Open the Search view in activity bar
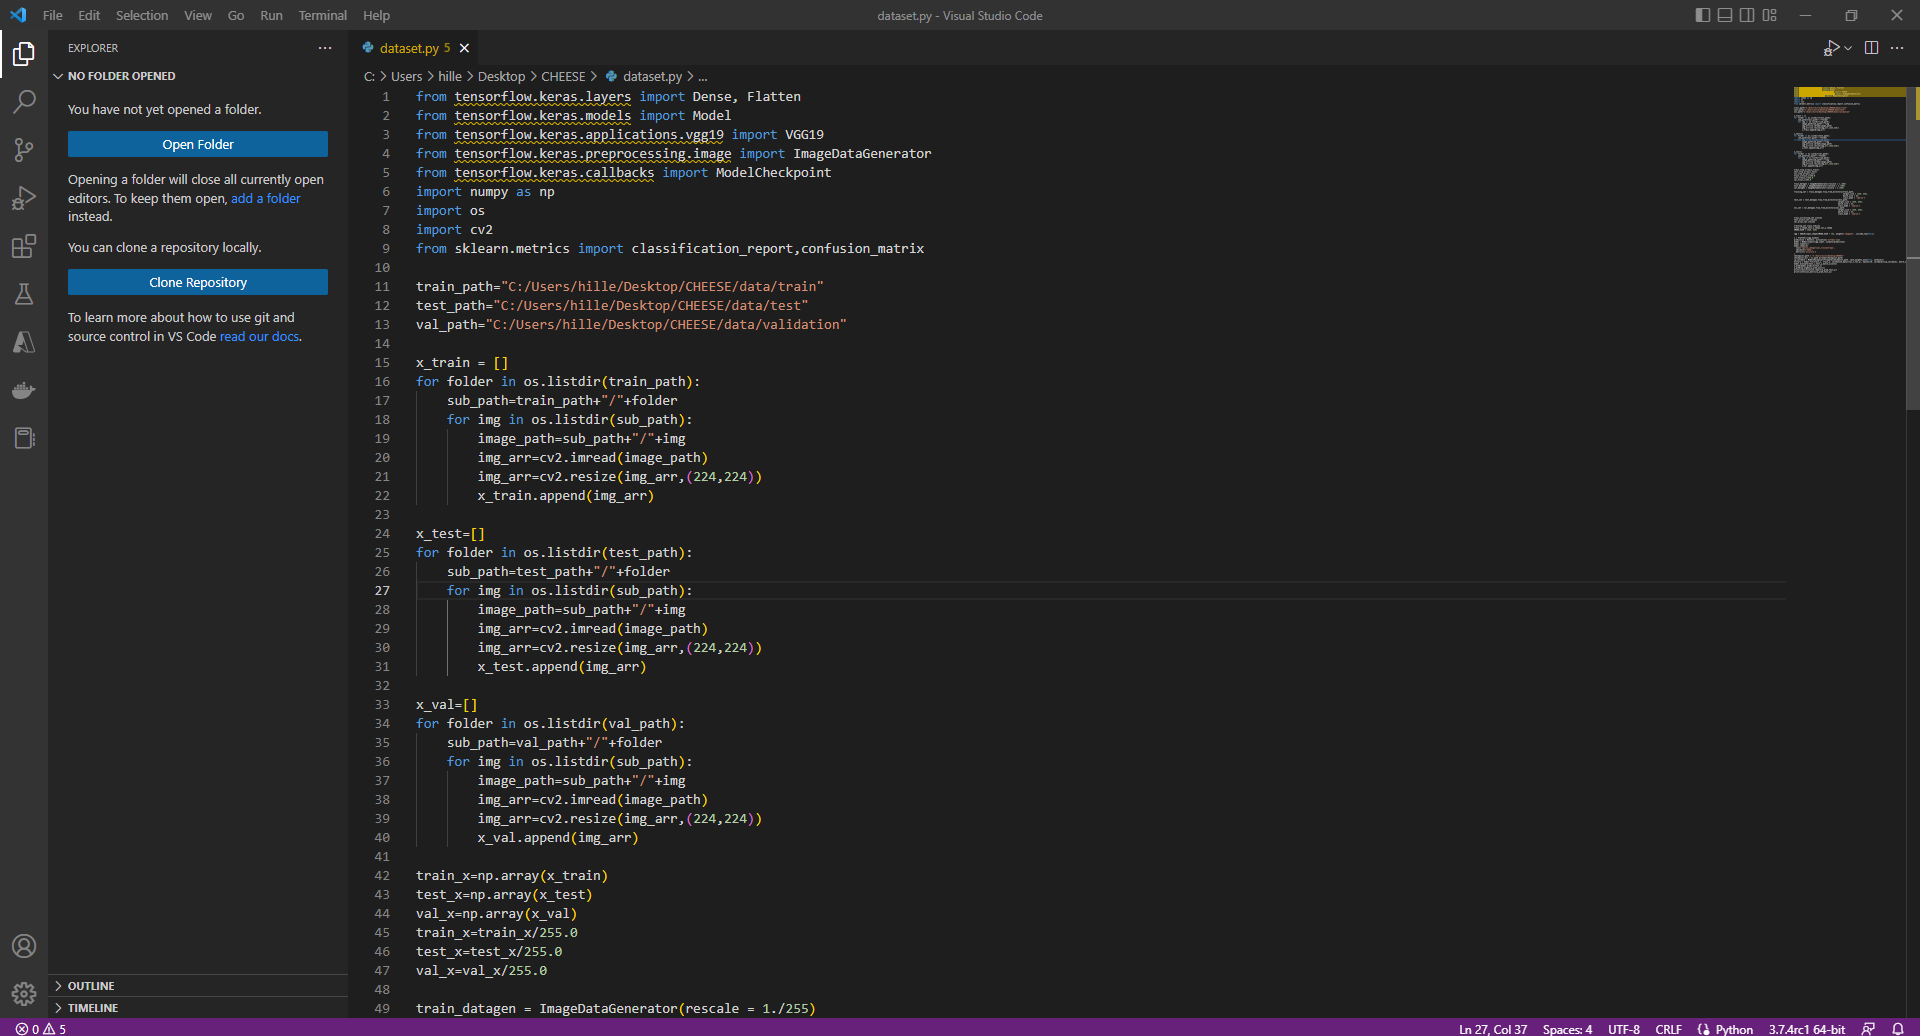Image resolution: width=1920 pixels, height=1036 pixels. pos(24,101)
